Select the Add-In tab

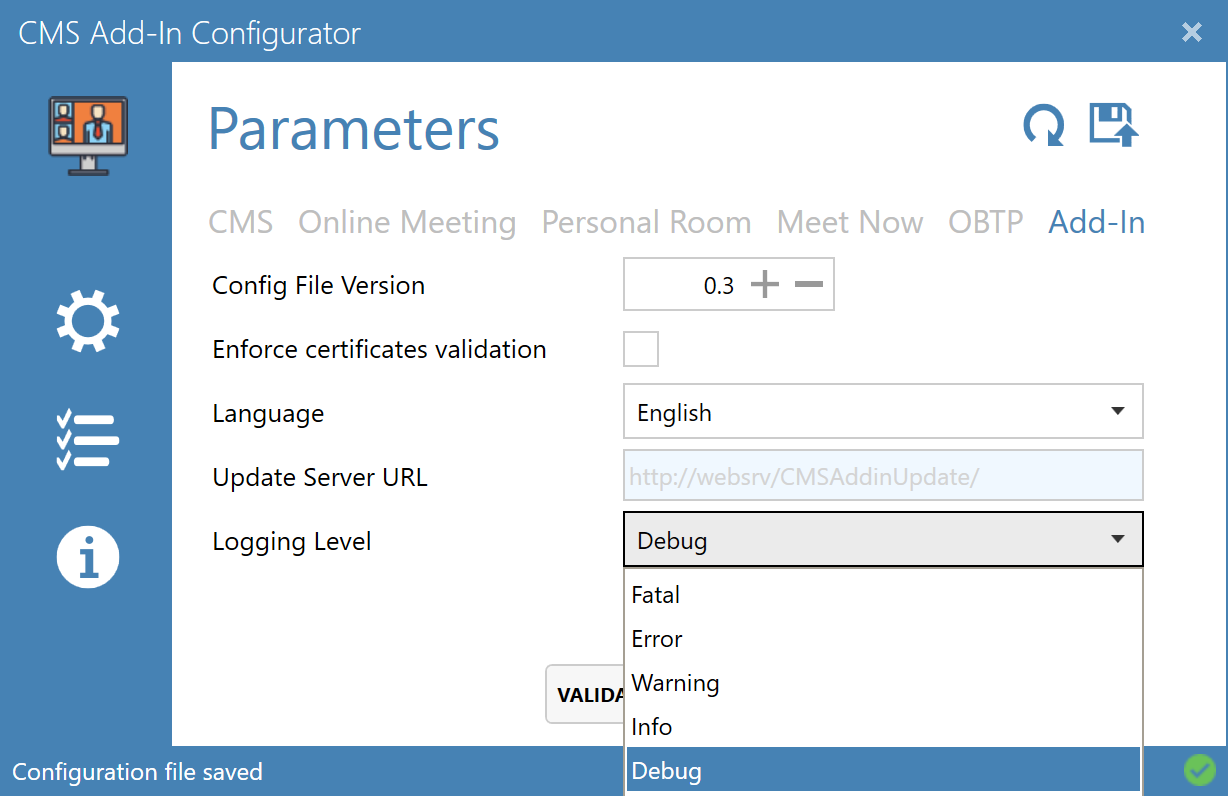click(1097, 222)
